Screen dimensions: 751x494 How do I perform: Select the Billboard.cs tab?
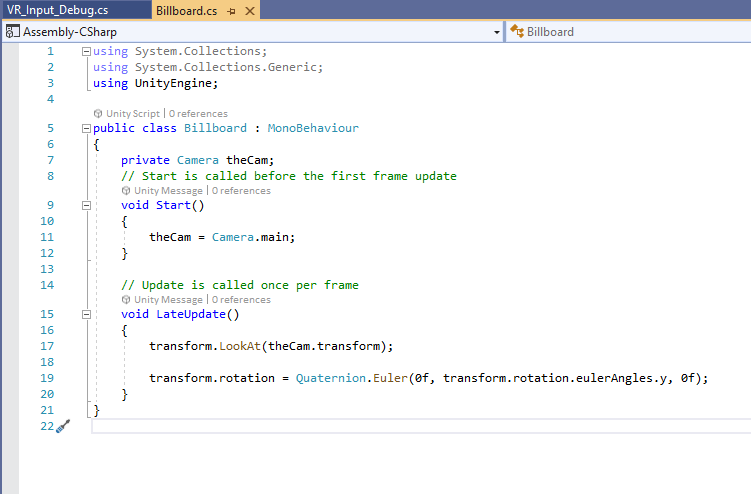coord(186,11)
